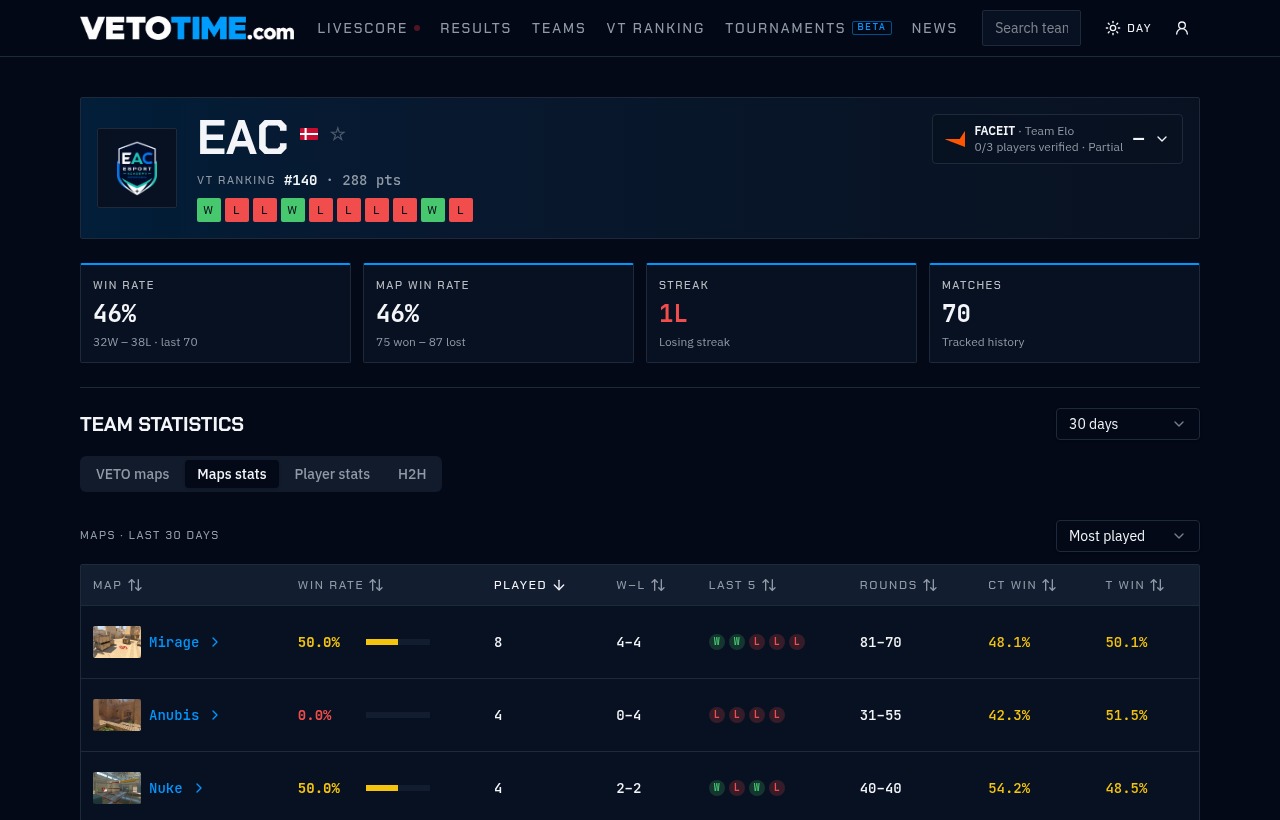Sort table by W–L column

[640, 585]
